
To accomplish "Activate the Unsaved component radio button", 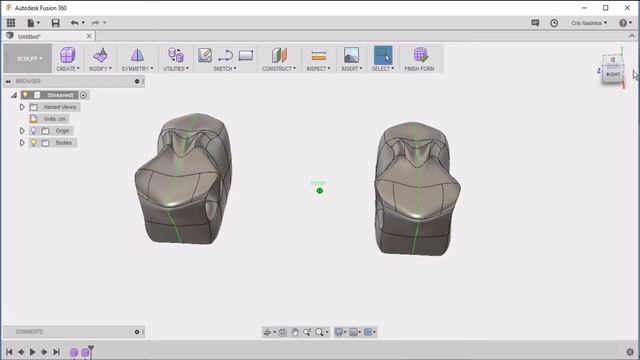I will coord(83,95).
